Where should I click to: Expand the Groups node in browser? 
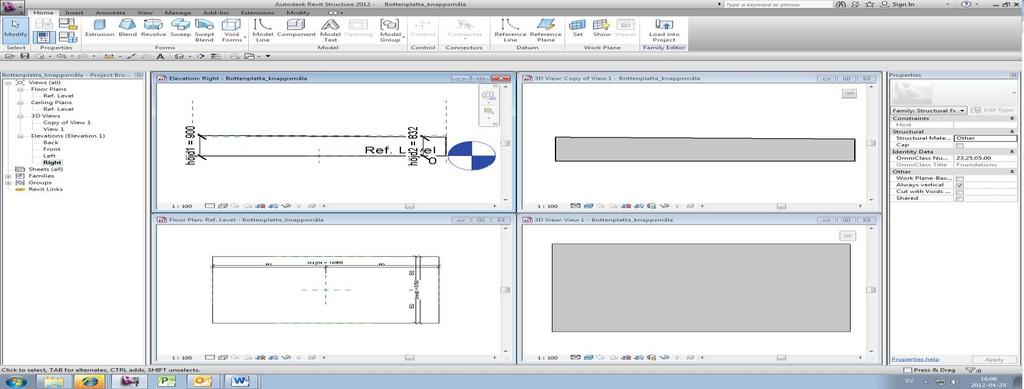click(x=8, y=183)
